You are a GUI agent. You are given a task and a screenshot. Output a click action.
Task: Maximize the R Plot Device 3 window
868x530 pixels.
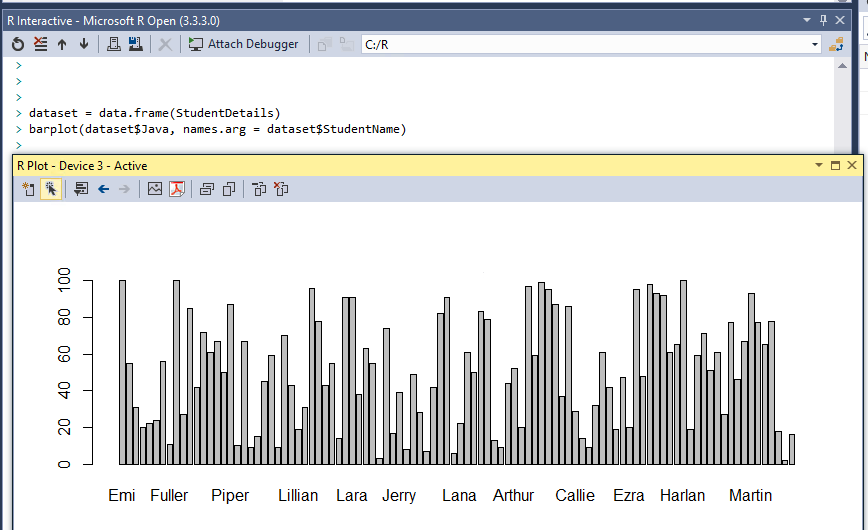(x=835, y=166)
